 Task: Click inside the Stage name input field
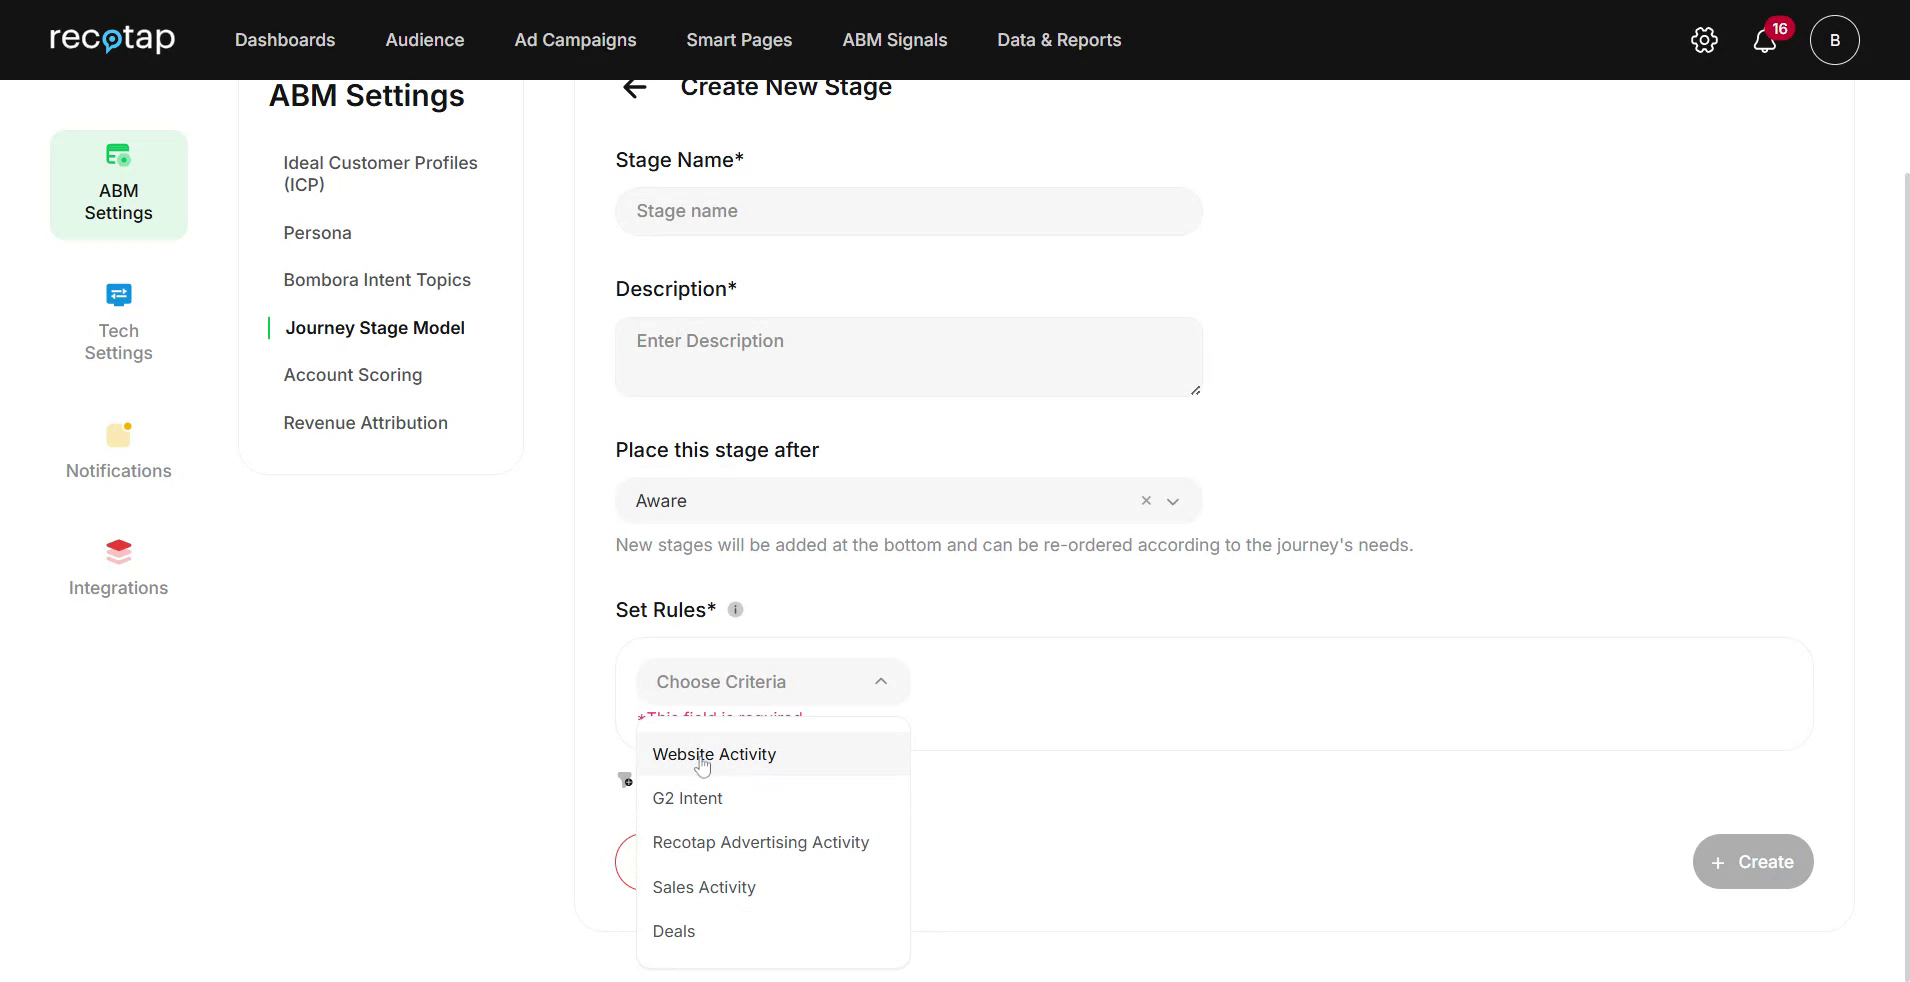point(908,211)
